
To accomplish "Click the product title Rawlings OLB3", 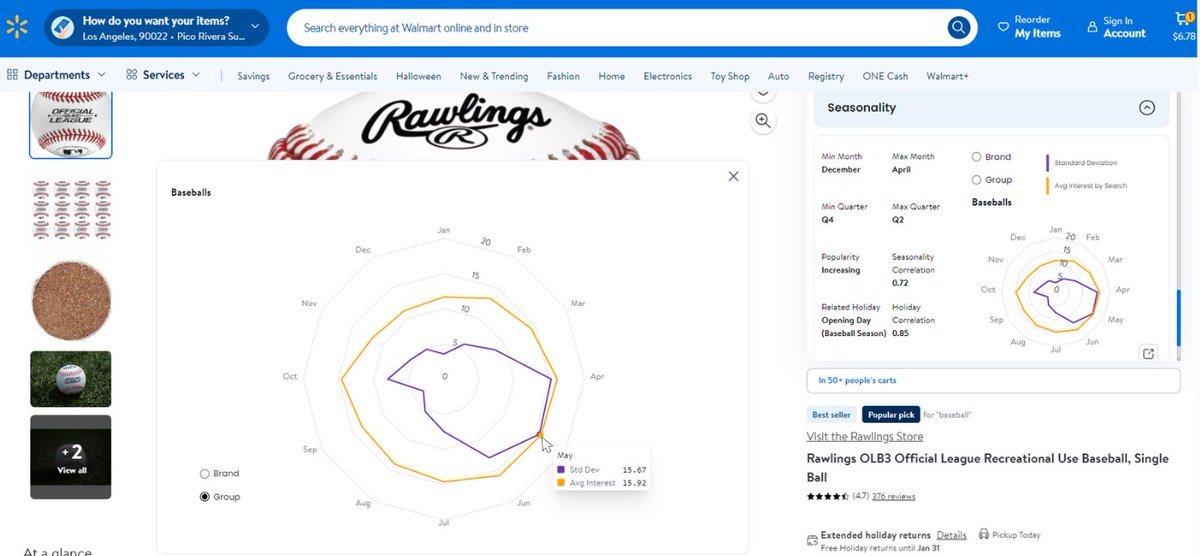I will [987, 468].
